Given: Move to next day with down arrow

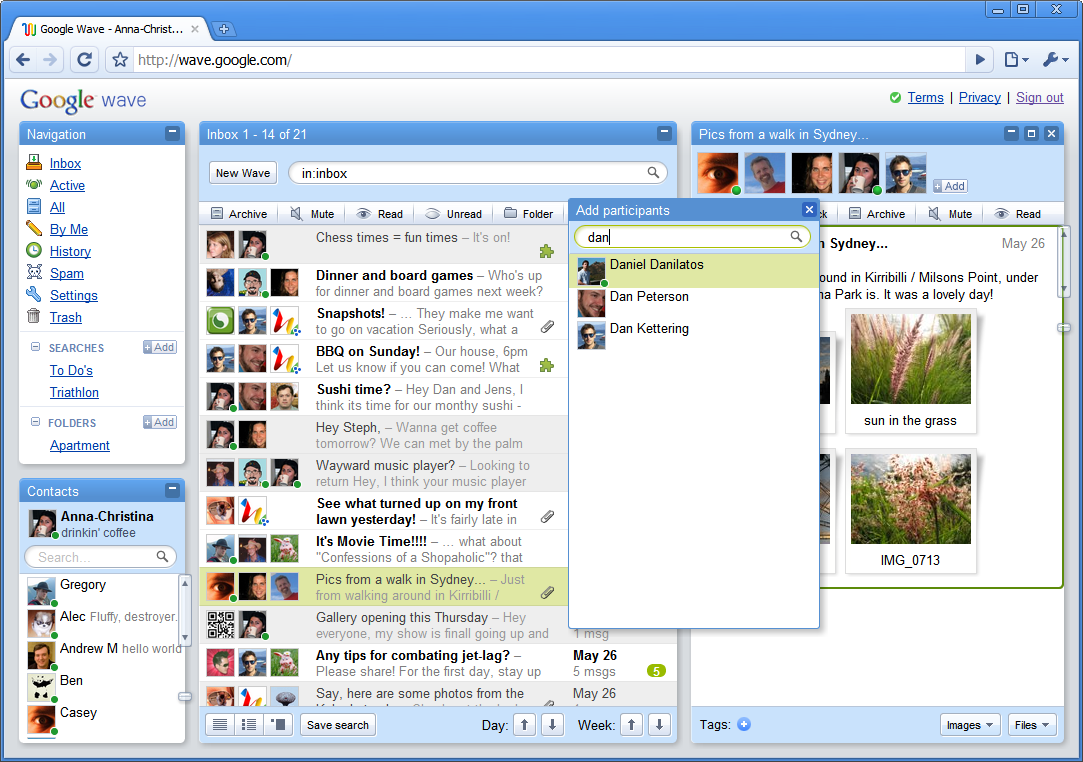Looking at the screenshot, I should click(x=552, y=725).
